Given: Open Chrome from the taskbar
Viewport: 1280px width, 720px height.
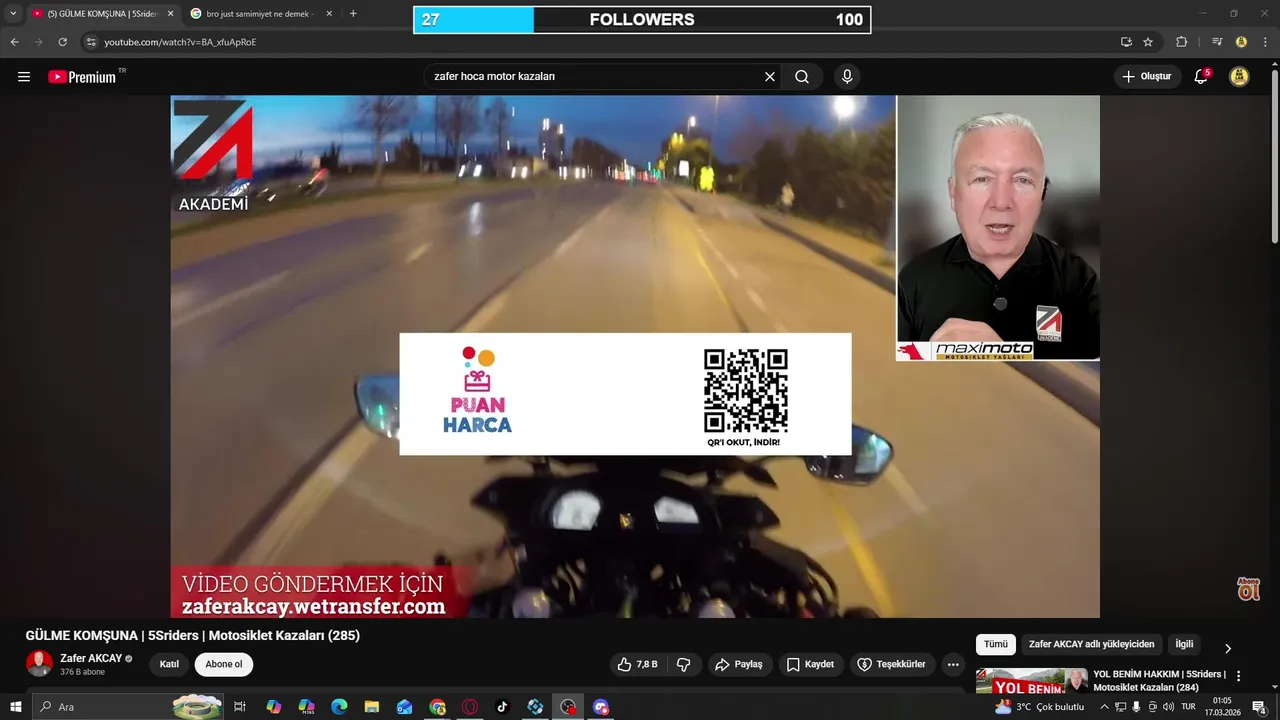Looking at the screenshot, I should coord(437,707).
